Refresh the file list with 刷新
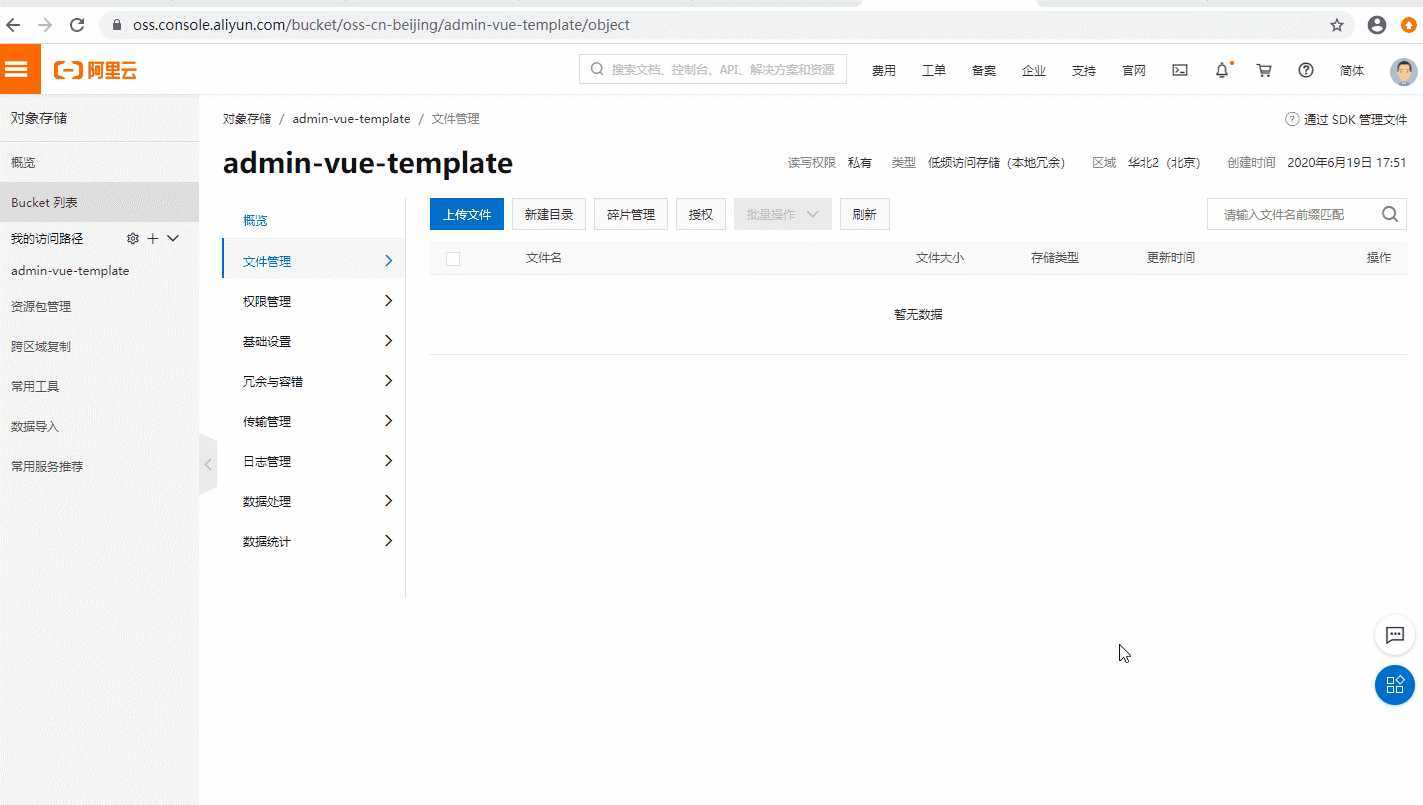The width and height of the screenshot is (1423, 805). [865, 214]
